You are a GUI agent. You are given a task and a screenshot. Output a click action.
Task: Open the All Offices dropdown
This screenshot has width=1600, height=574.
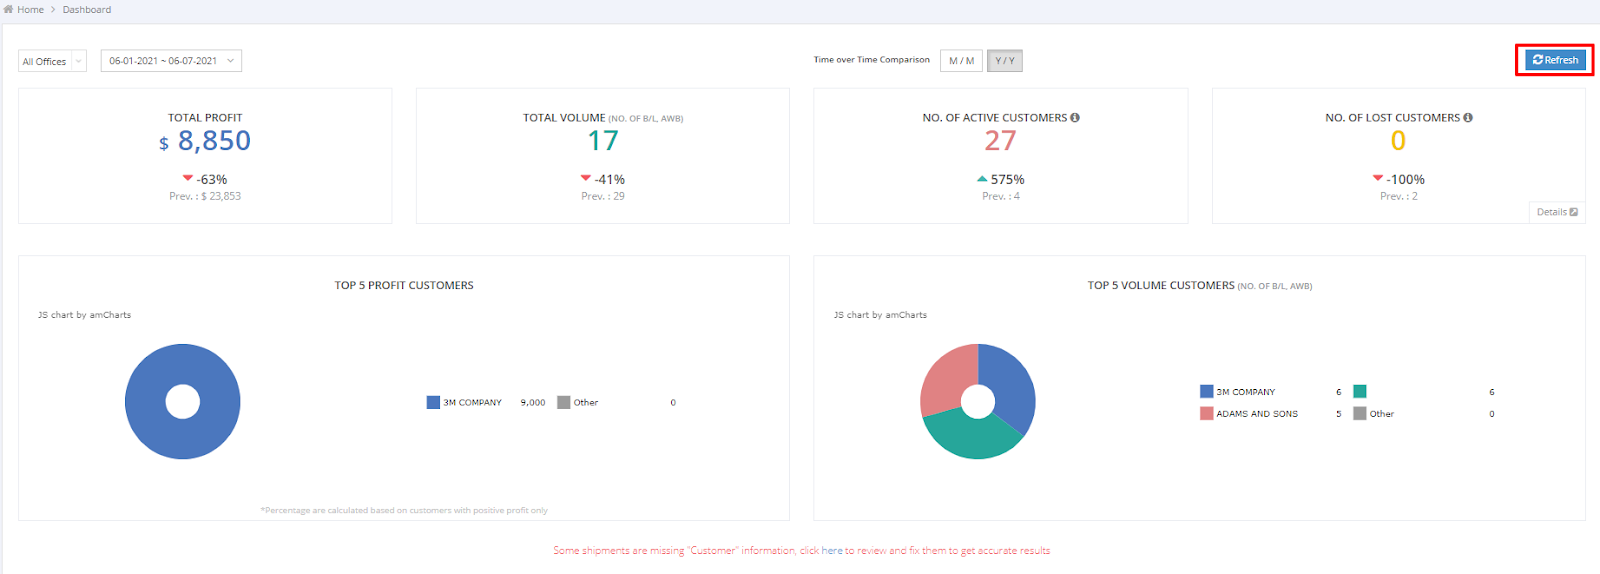point(52,61)
